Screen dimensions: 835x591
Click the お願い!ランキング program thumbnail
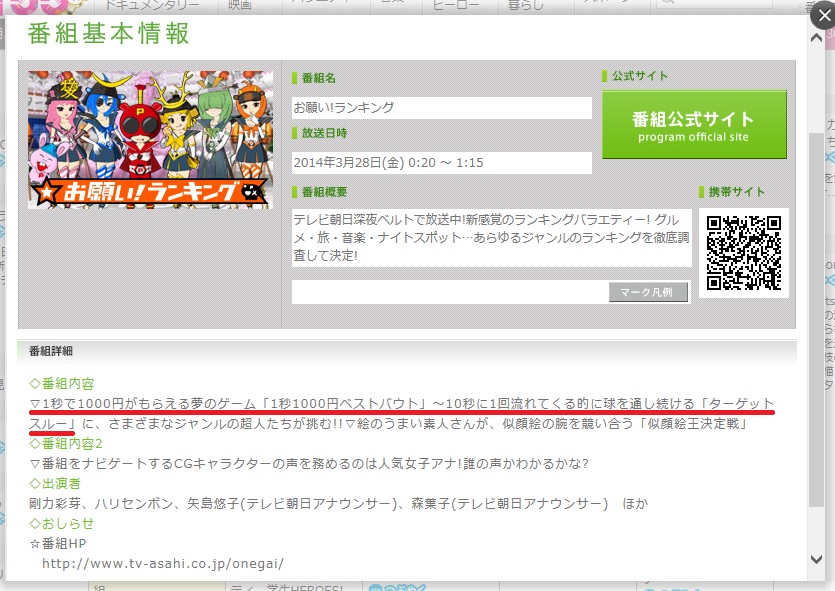pos(150,139)
